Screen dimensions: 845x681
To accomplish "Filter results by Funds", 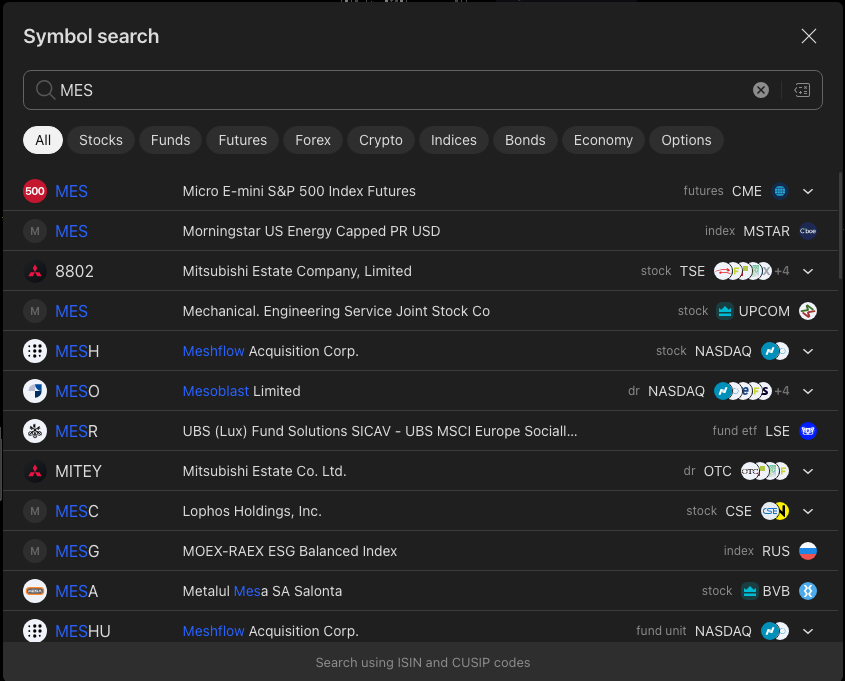I will coord(170,140).
